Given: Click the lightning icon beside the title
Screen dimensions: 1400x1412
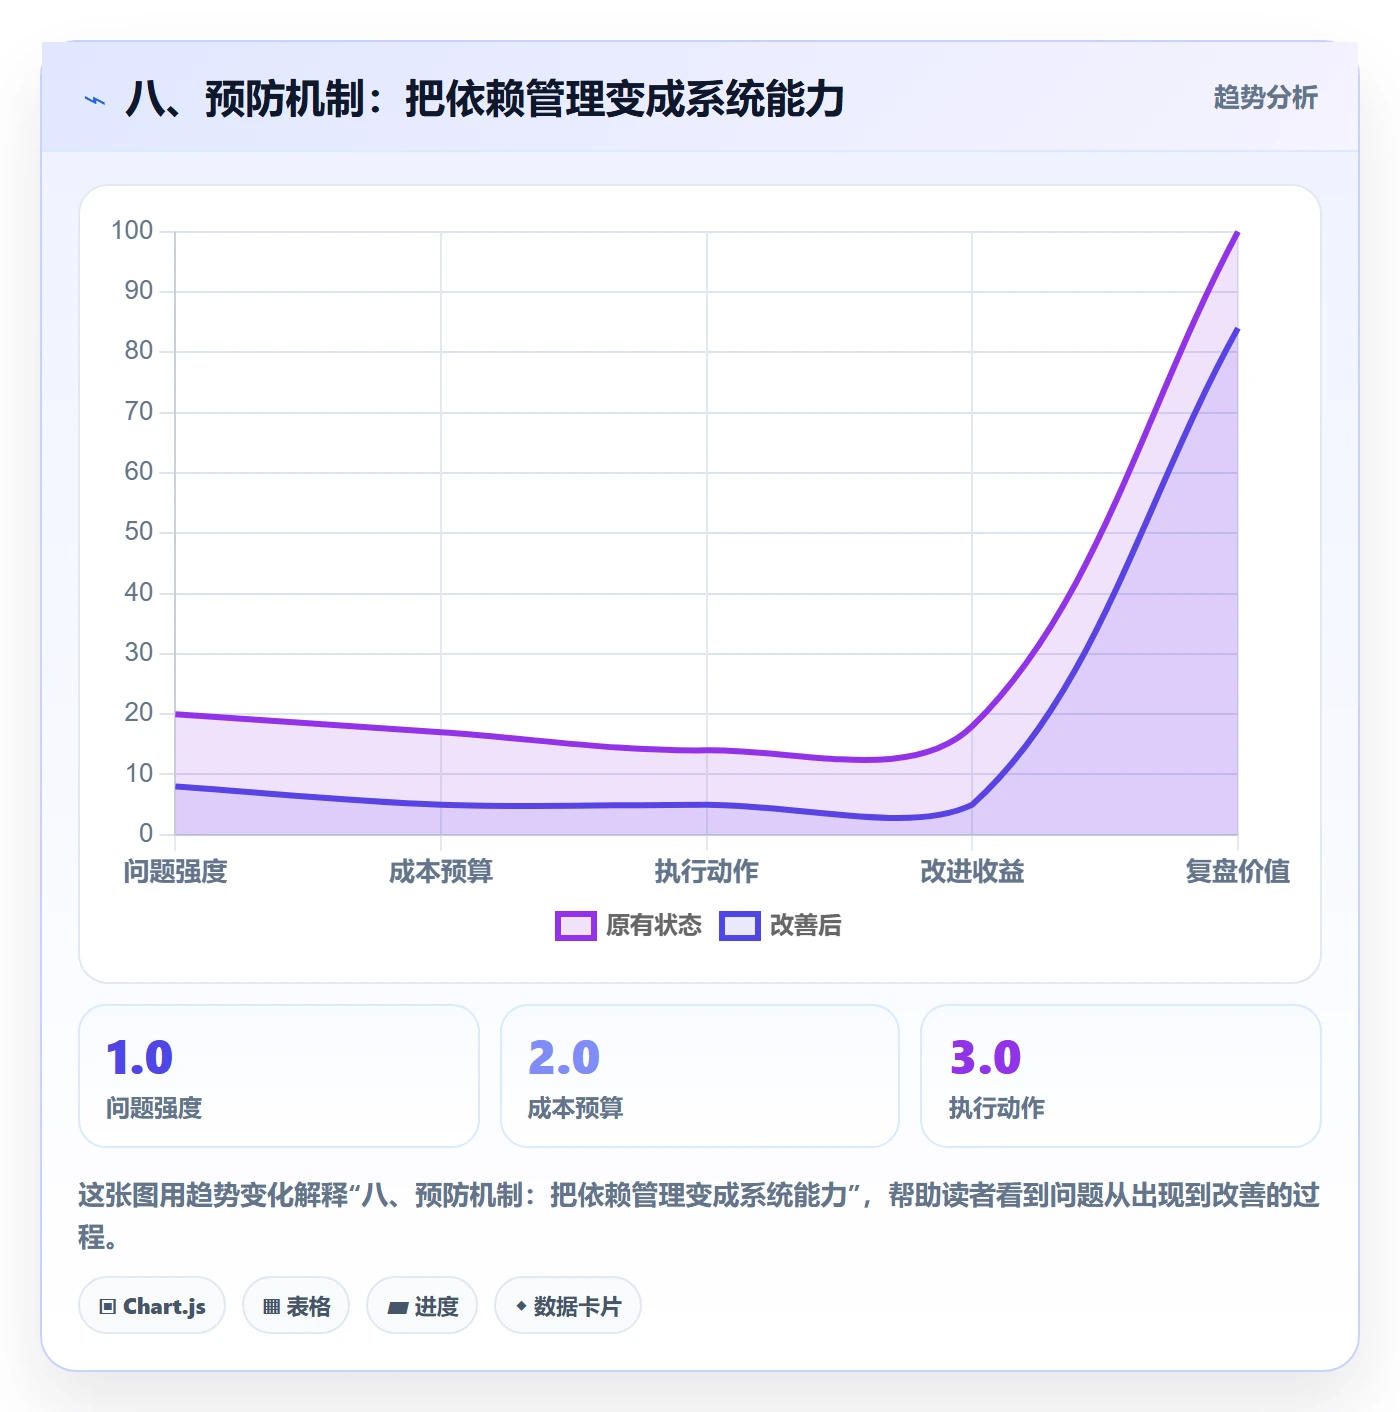Looking at the screenshot, I should (x=95, y=100).
